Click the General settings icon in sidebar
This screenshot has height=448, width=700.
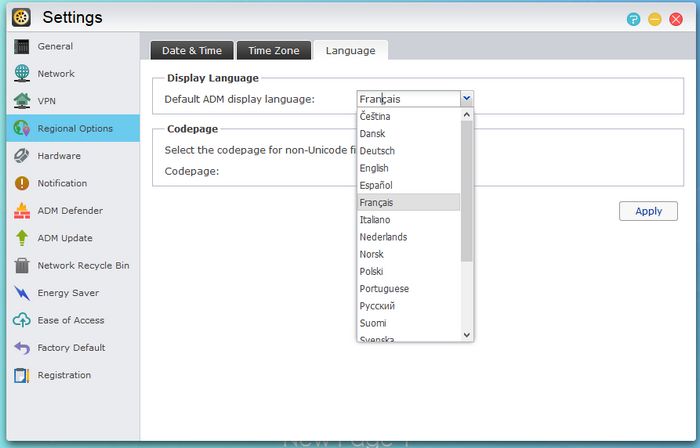point(21,46)
